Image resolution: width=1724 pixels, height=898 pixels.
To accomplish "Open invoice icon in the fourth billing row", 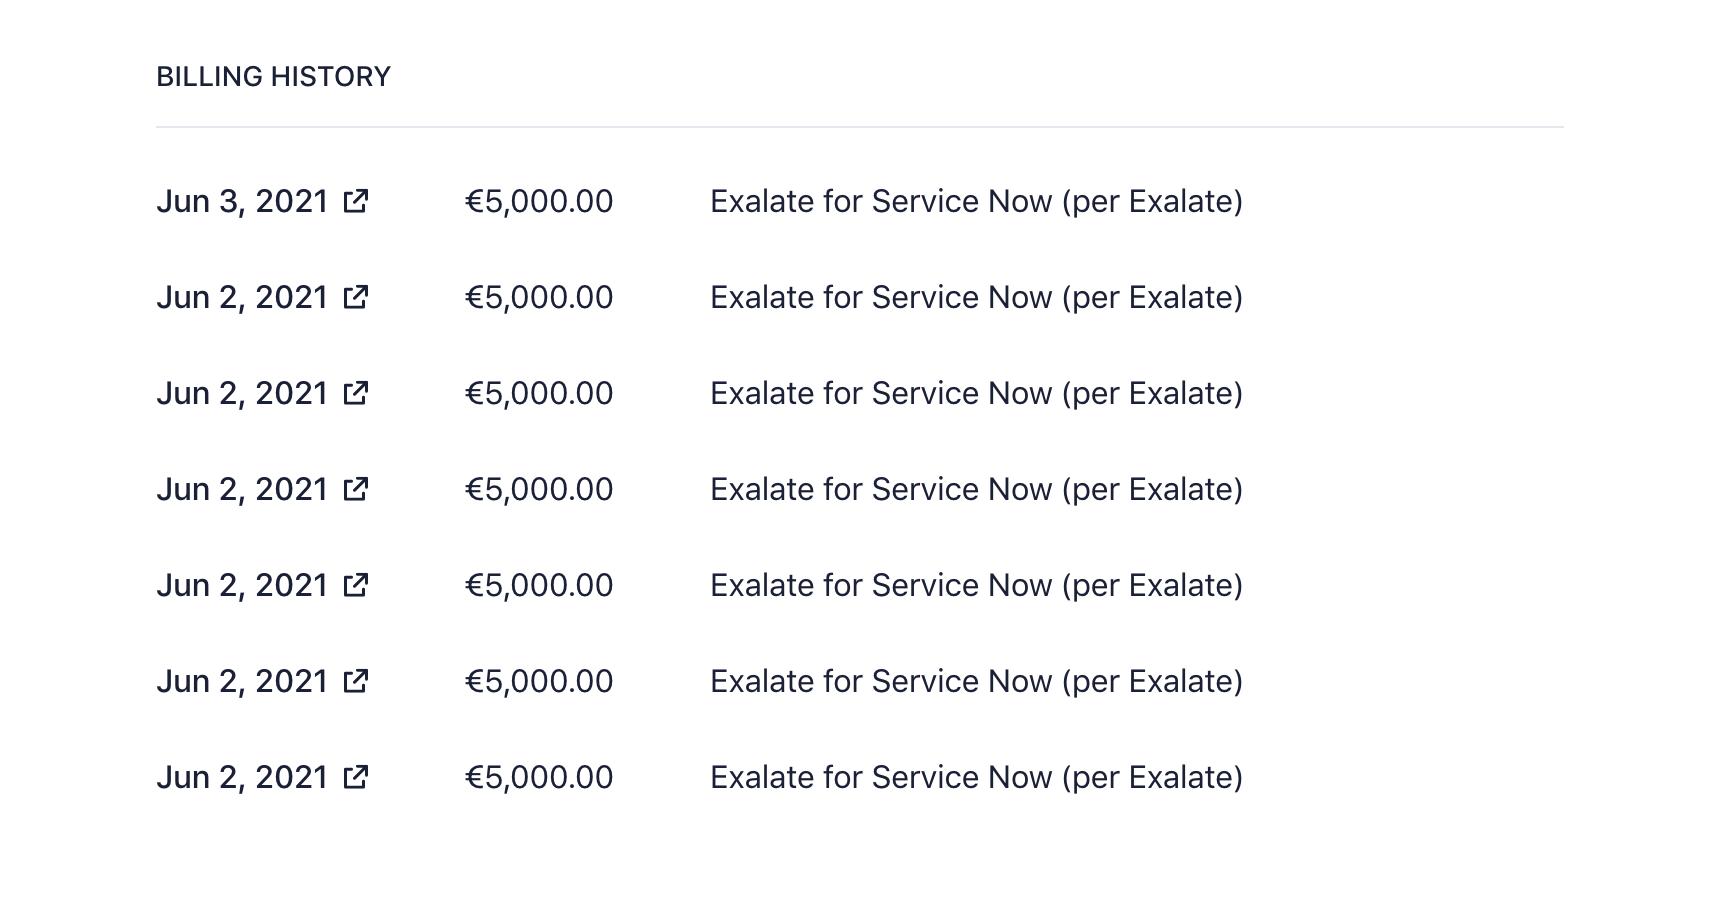I will [x=356, y=489].
